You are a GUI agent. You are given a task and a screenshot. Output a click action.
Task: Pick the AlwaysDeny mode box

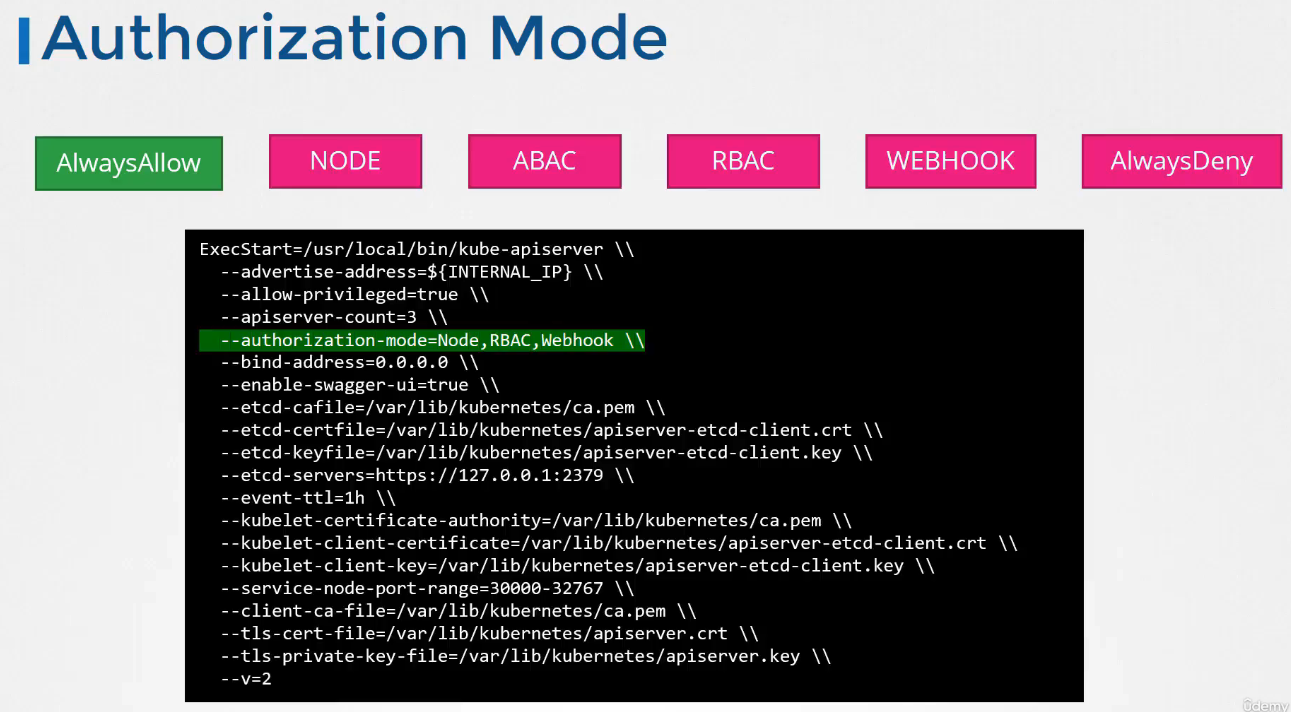[x=1181, y=161]
